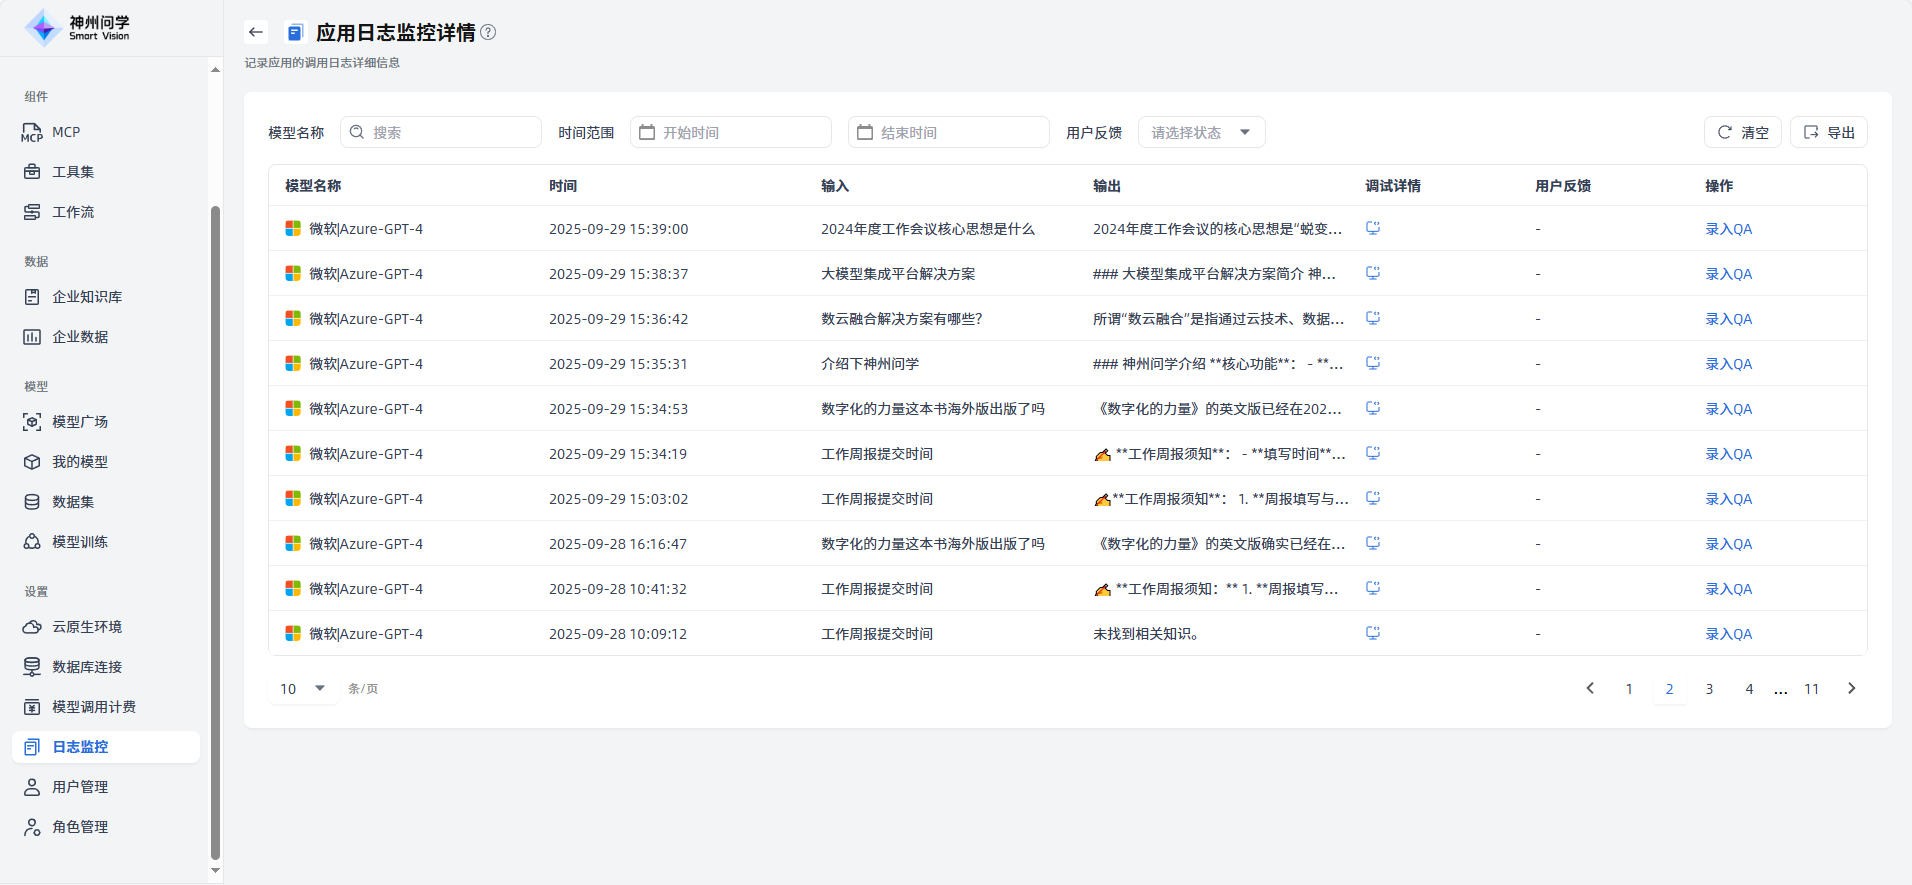Click the 导出 export button

pyautogui.click(x=1828, y=132)
